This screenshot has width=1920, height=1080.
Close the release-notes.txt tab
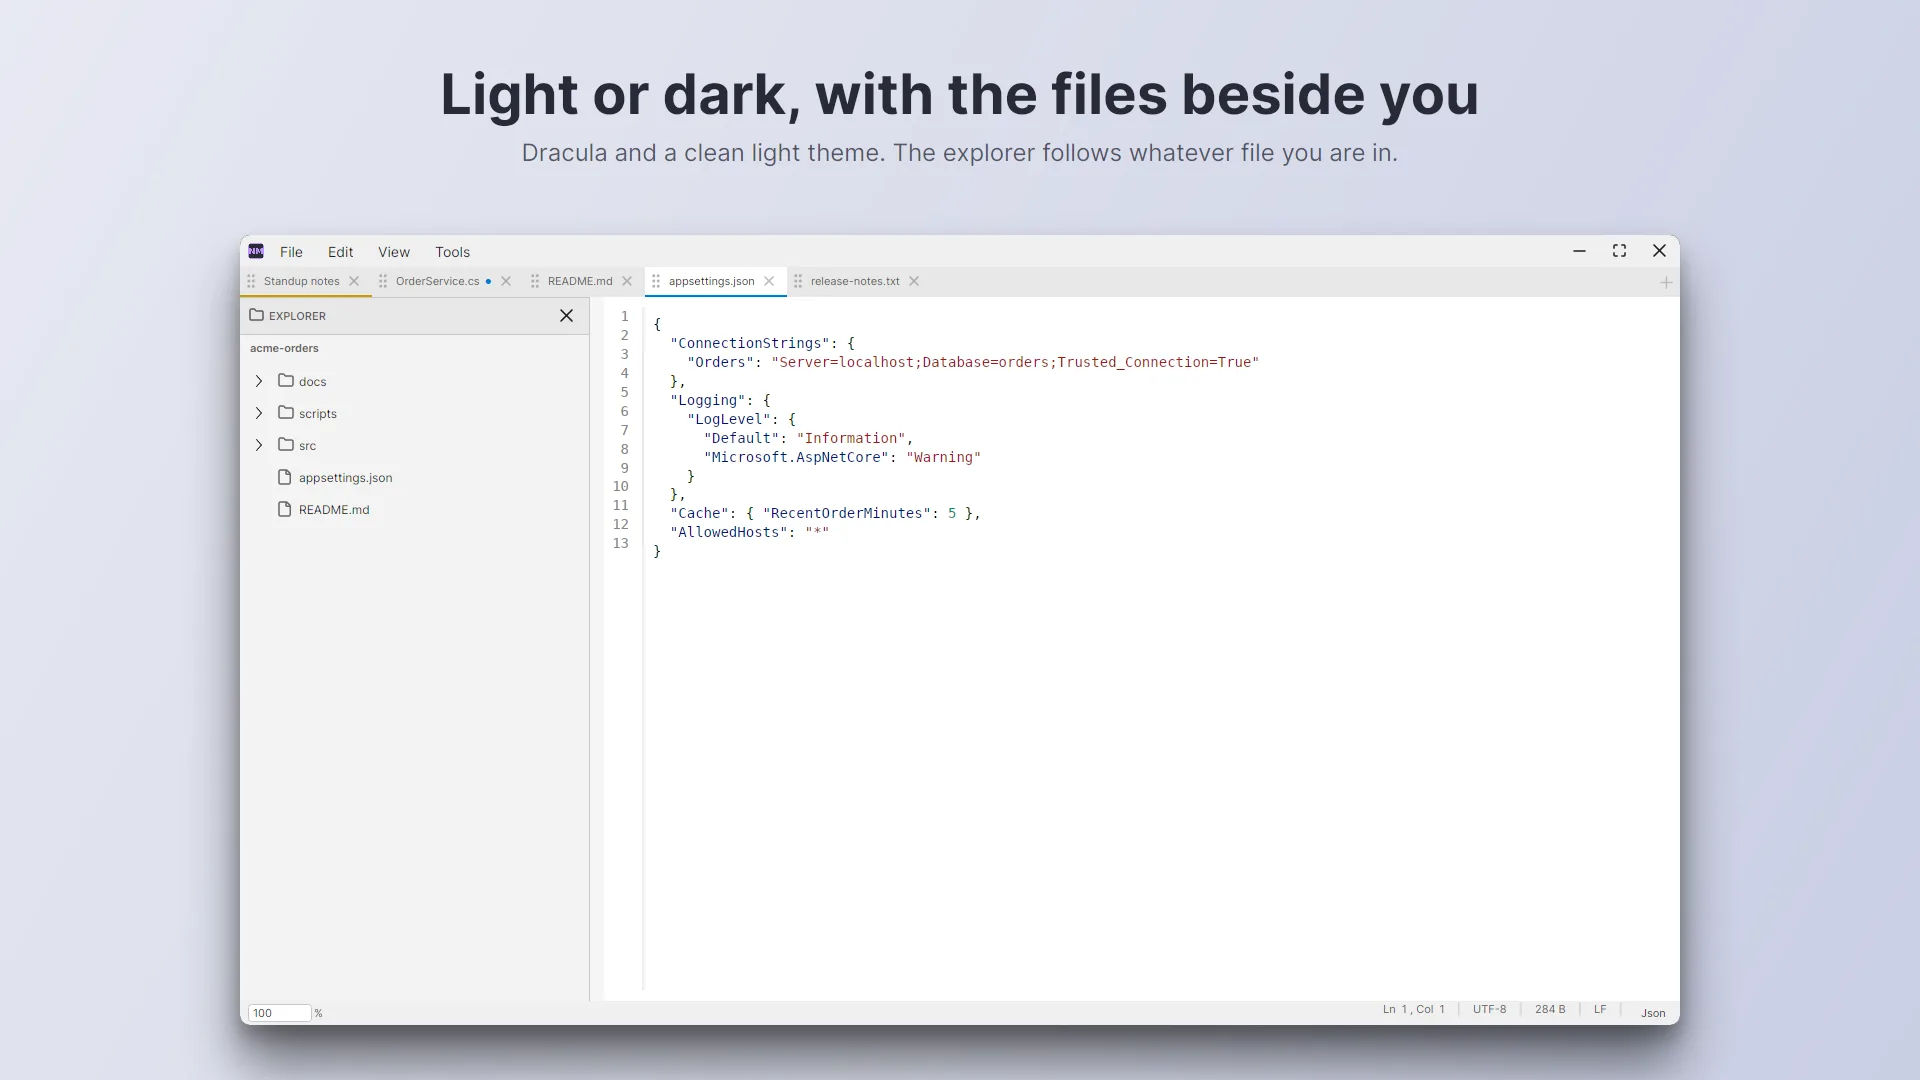pos(914,281)
